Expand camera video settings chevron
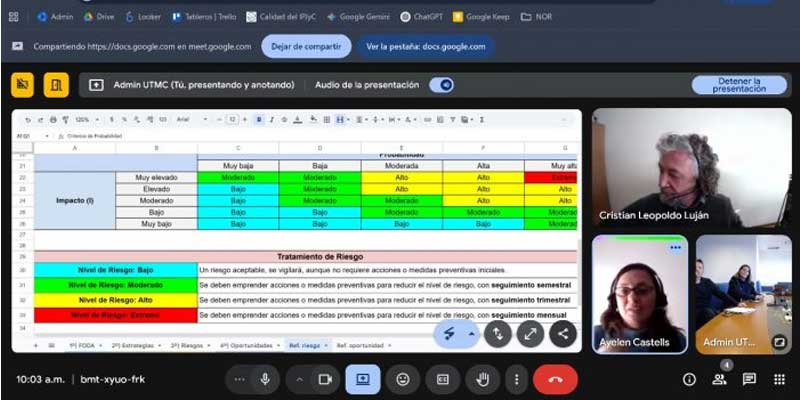 (x=297, y=380)
